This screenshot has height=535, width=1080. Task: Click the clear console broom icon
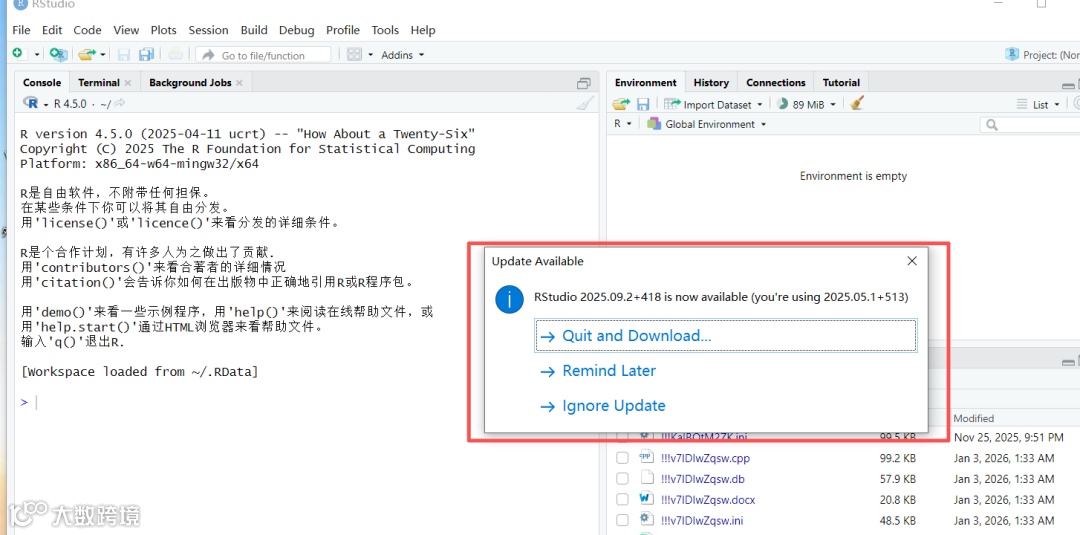pos(584,103)
